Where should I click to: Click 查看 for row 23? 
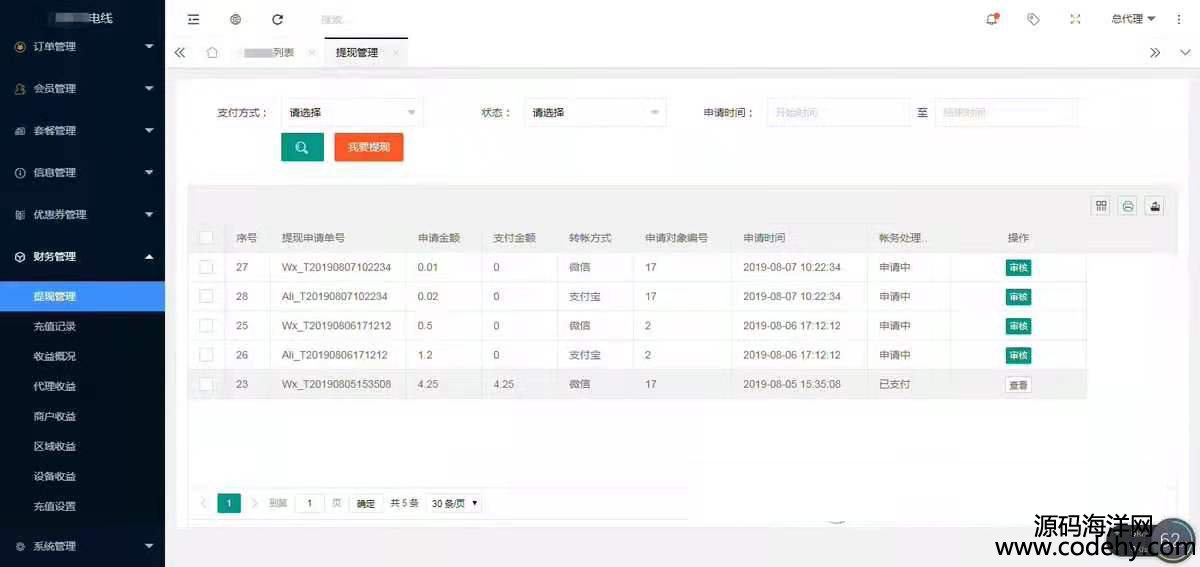[x=1018, y=385]
